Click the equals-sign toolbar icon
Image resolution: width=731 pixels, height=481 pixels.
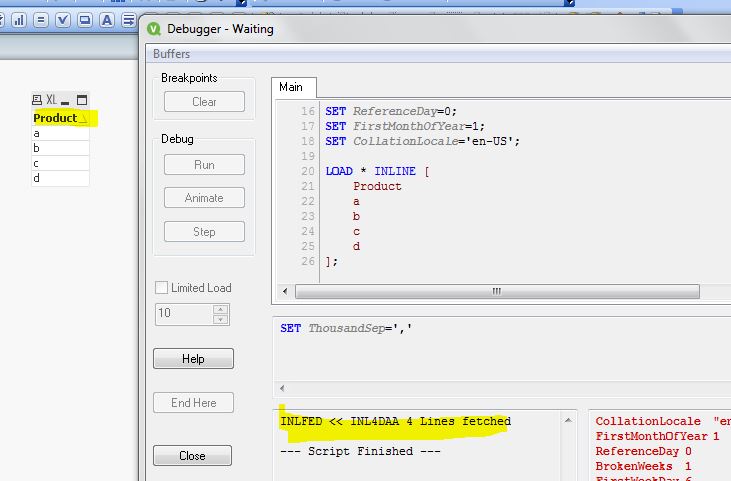point(41,20)
